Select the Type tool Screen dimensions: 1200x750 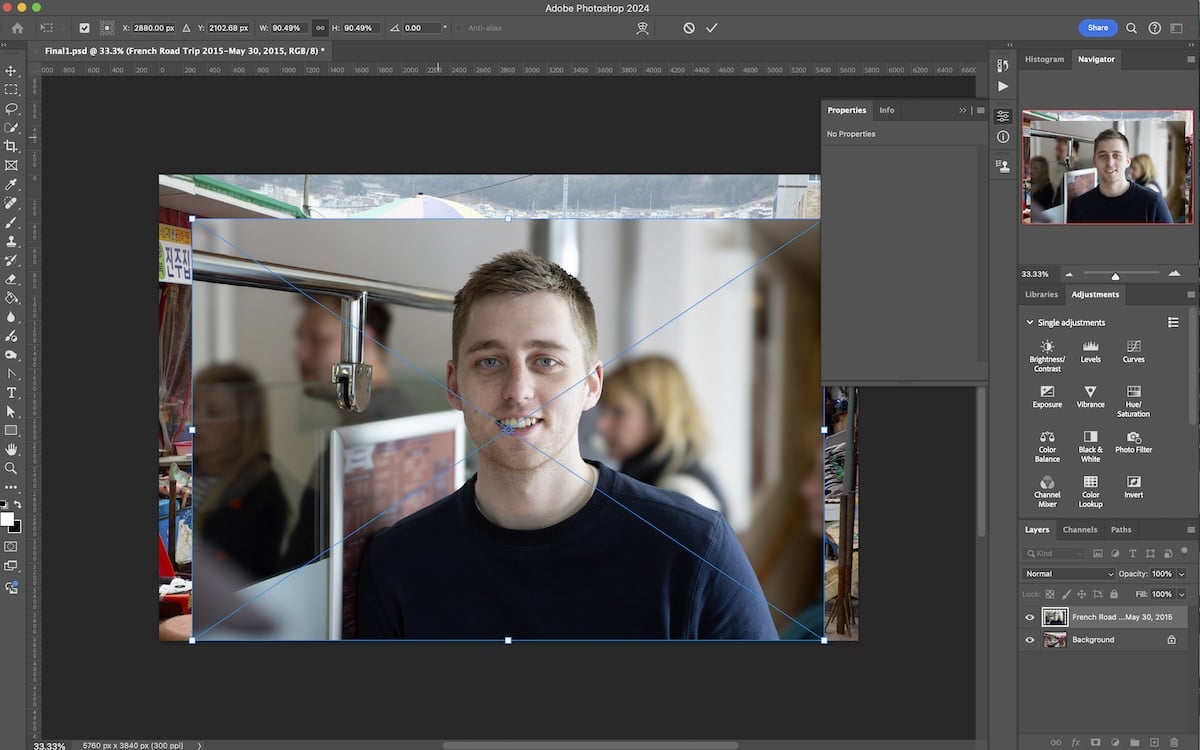pos(13,390)
